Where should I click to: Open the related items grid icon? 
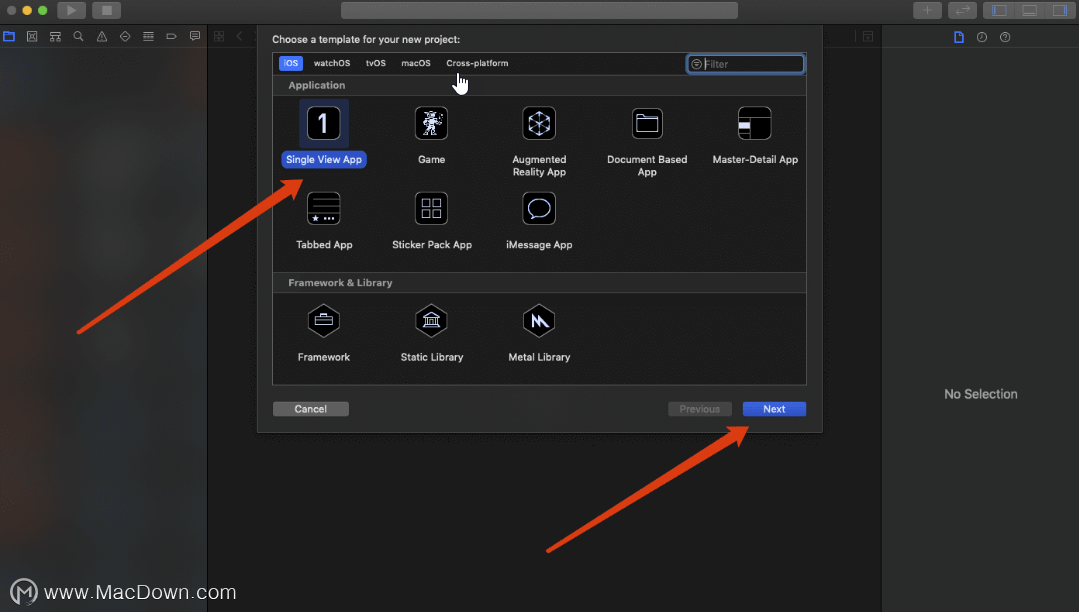[219, 36]
